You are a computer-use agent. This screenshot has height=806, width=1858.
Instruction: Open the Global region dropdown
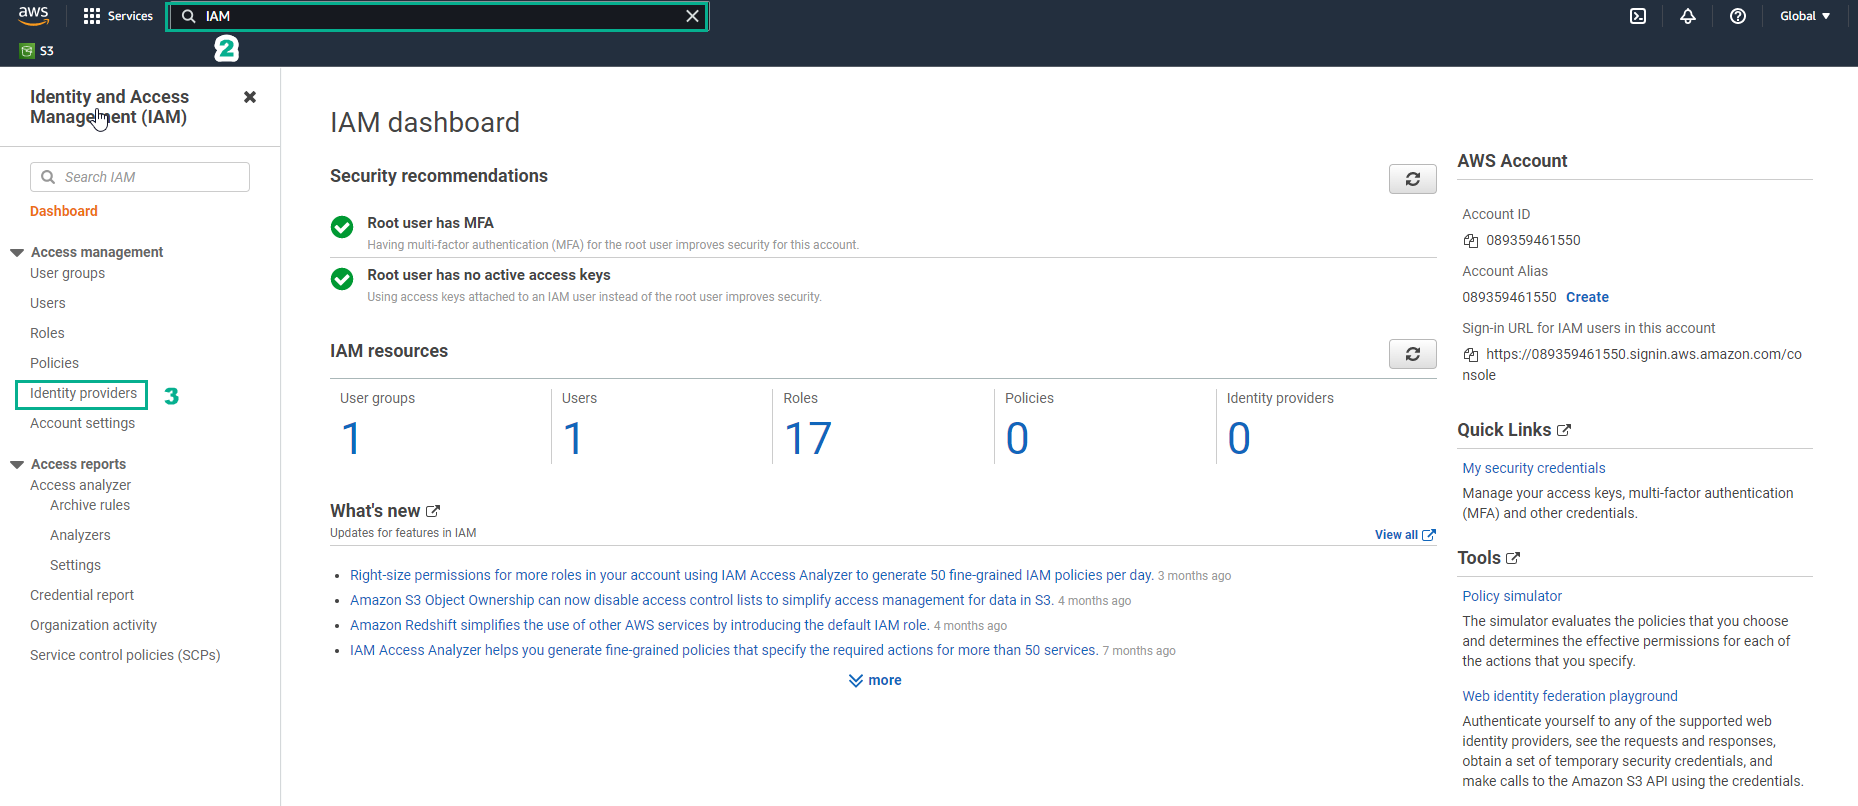[1805, 16]
